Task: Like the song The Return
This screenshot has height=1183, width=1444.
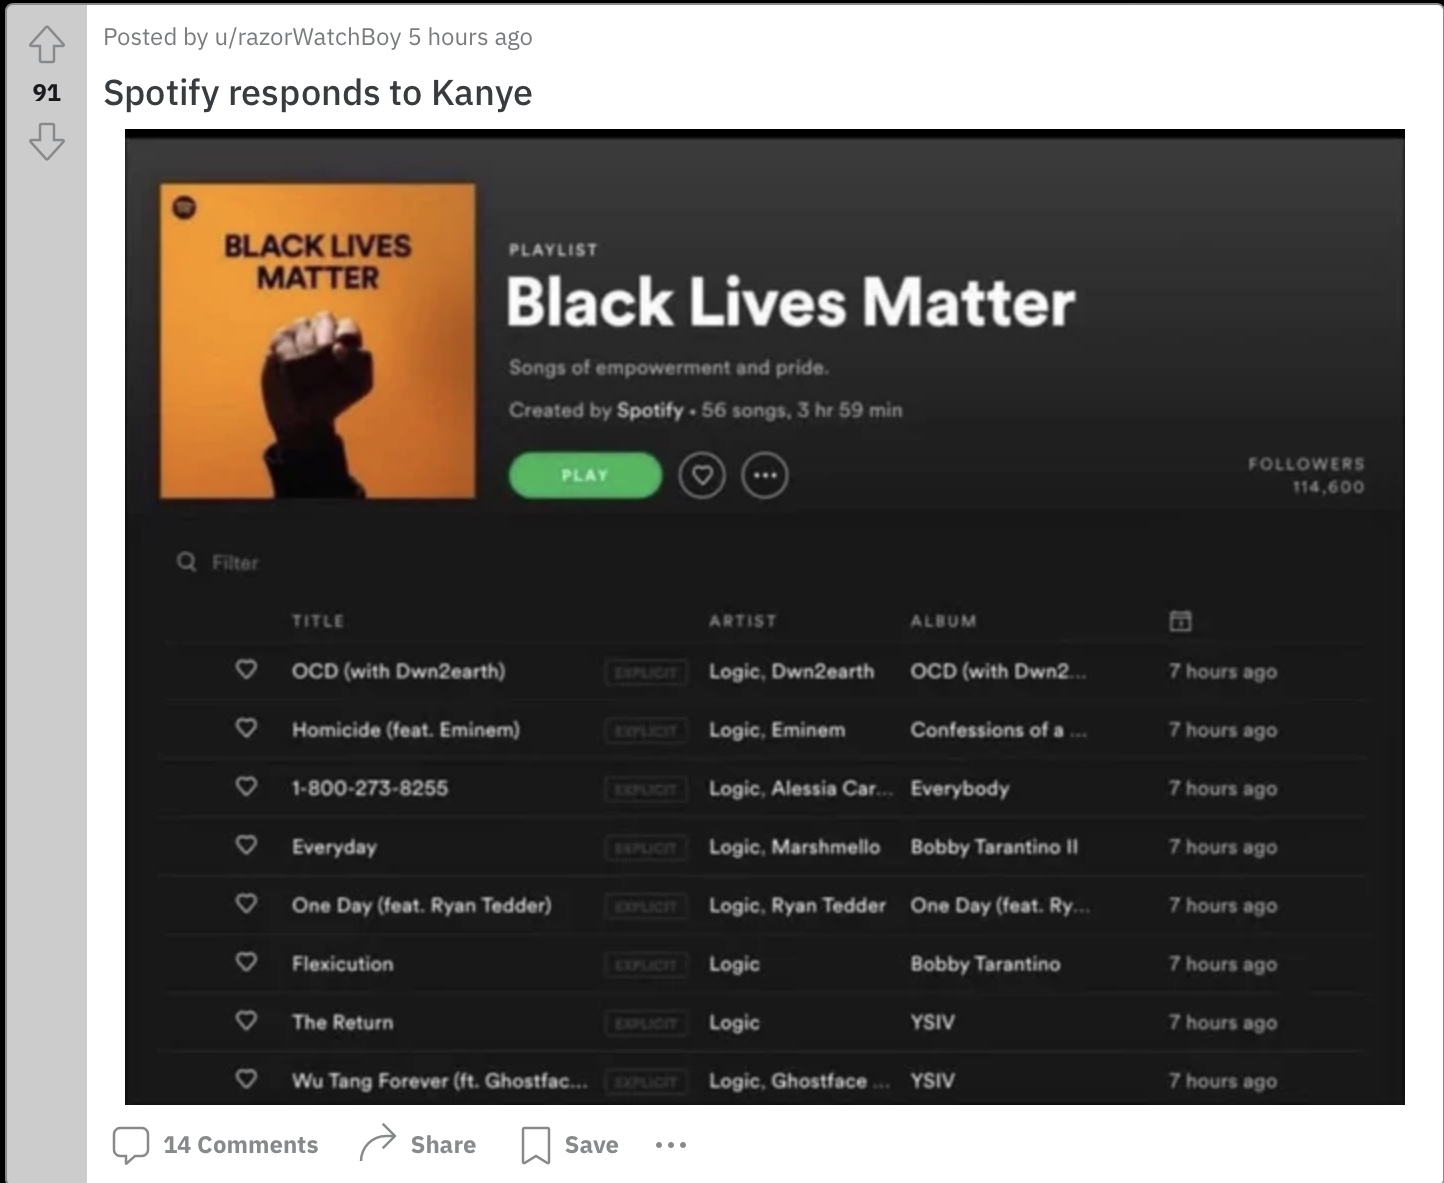Action: pyautogui.click(x=246, y=1021)
